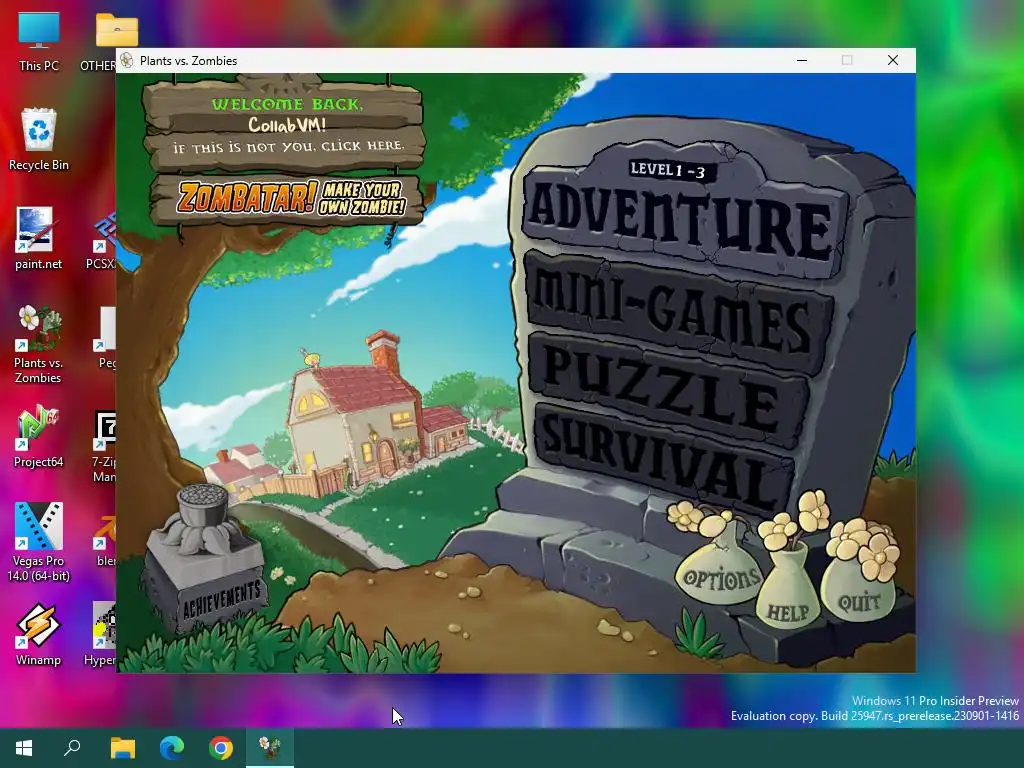Click the CollabVM! player name on the sign
The width and height of the screenshot is (1024, 768).
(x=287, y=124)
